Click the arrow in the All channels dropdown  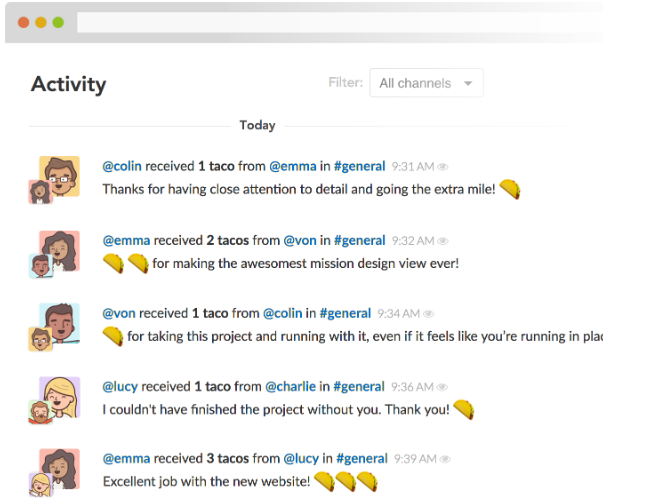[468, 83]
